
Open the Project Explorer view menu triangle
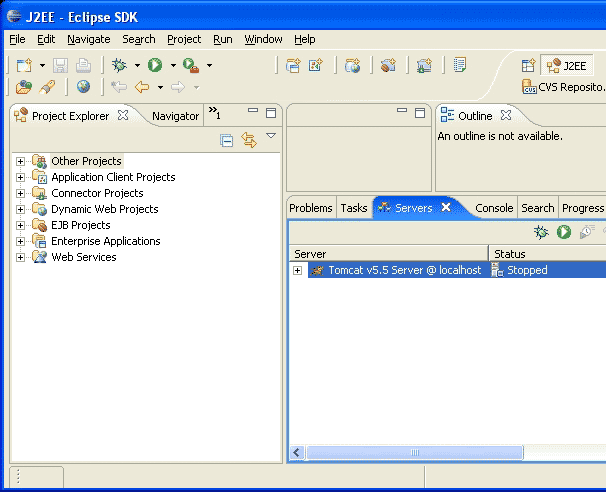[x=271, y=136]
